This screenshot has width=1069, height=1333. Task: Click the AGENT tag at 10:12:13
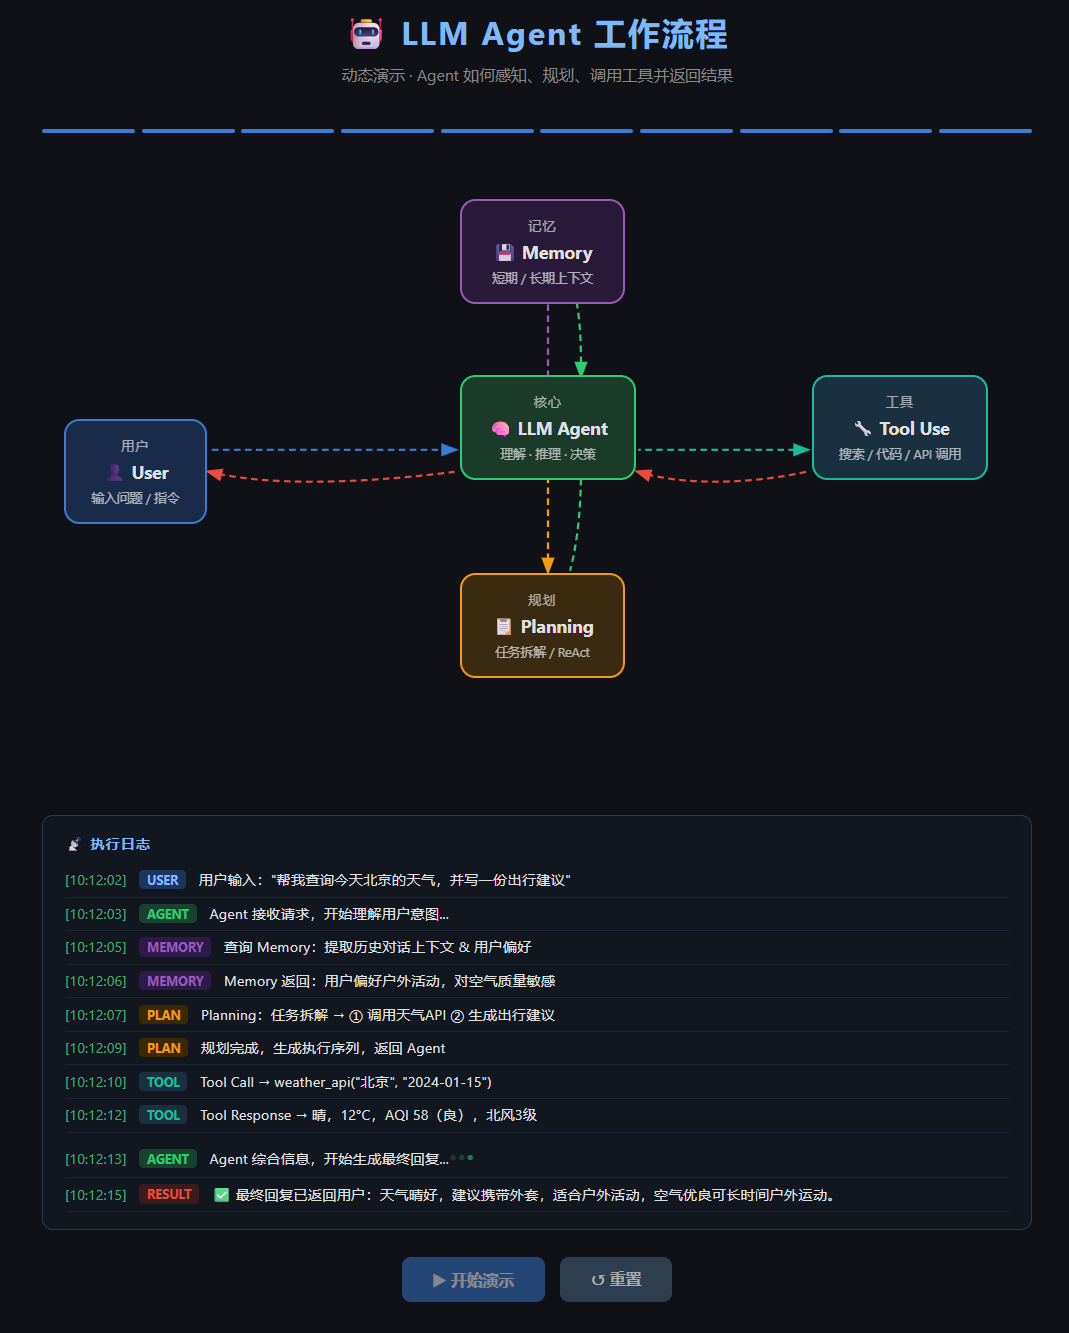(168, 1160)
